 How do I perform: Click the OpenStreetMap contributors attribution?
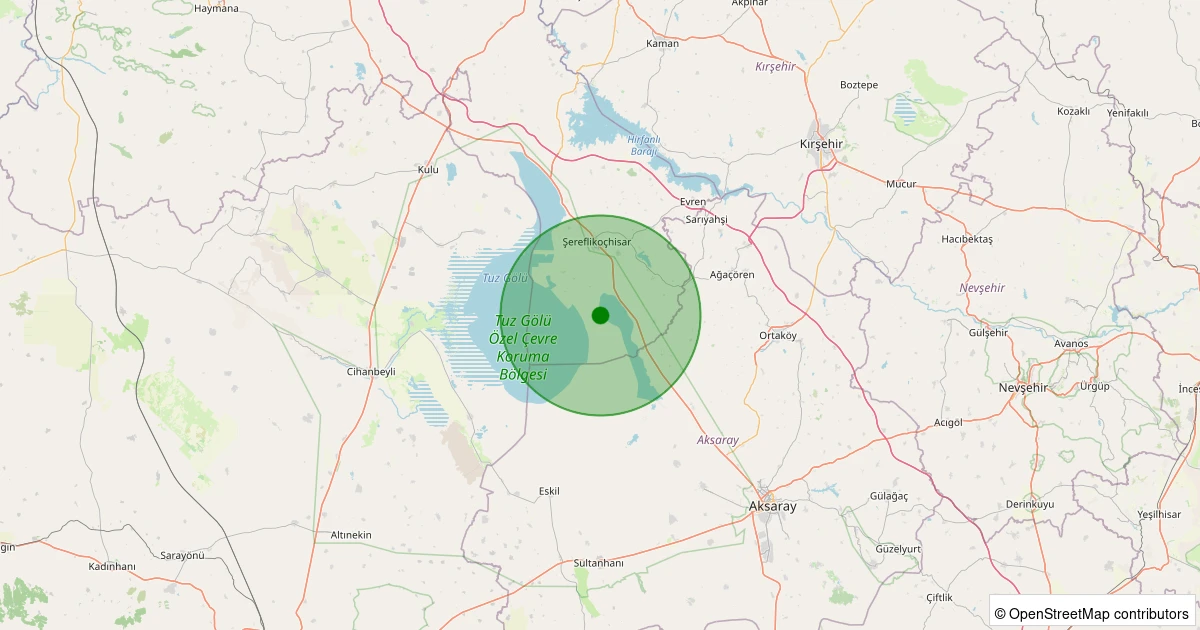point(1093,613)
